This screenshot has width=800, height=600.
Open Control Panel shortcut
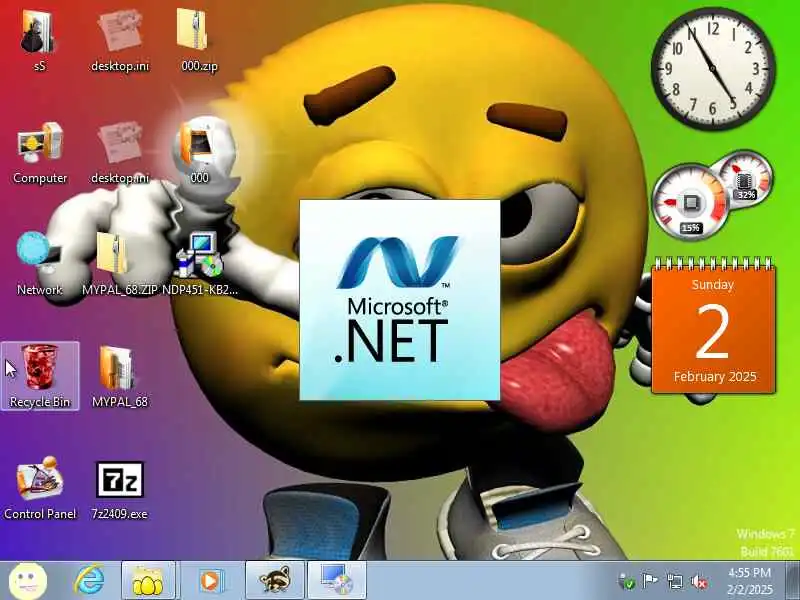tap(40, 488)
